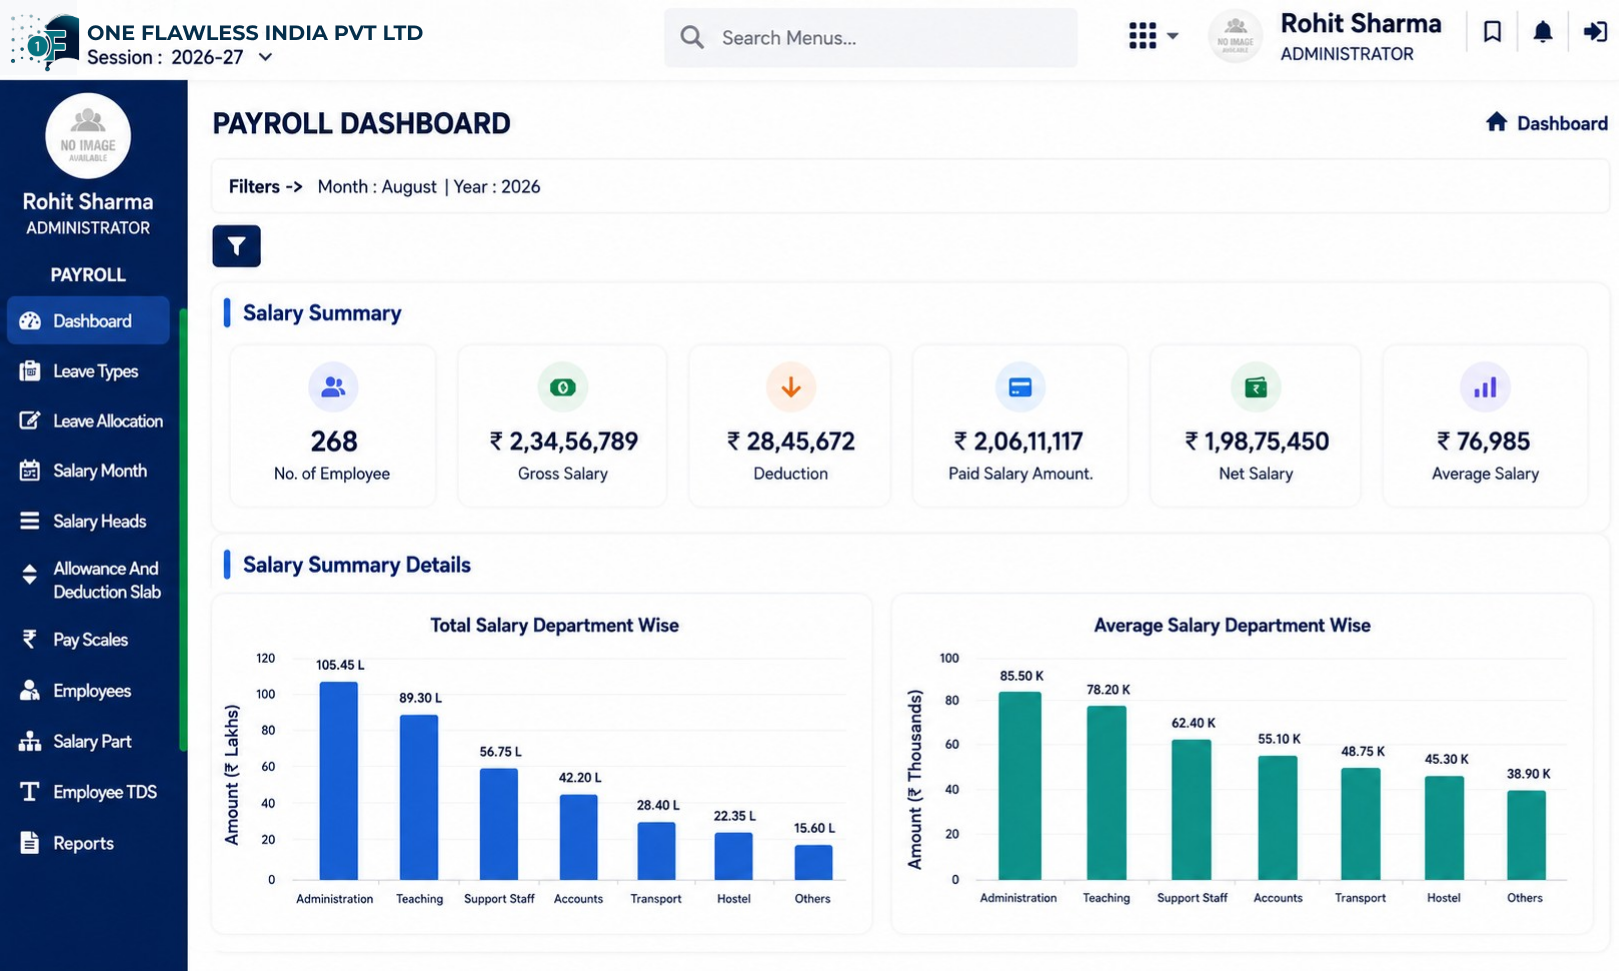The height and width of the screenshot is (971, 1619).
Task: Click the 'Month : August' filter text
Action: click(377, 187)
